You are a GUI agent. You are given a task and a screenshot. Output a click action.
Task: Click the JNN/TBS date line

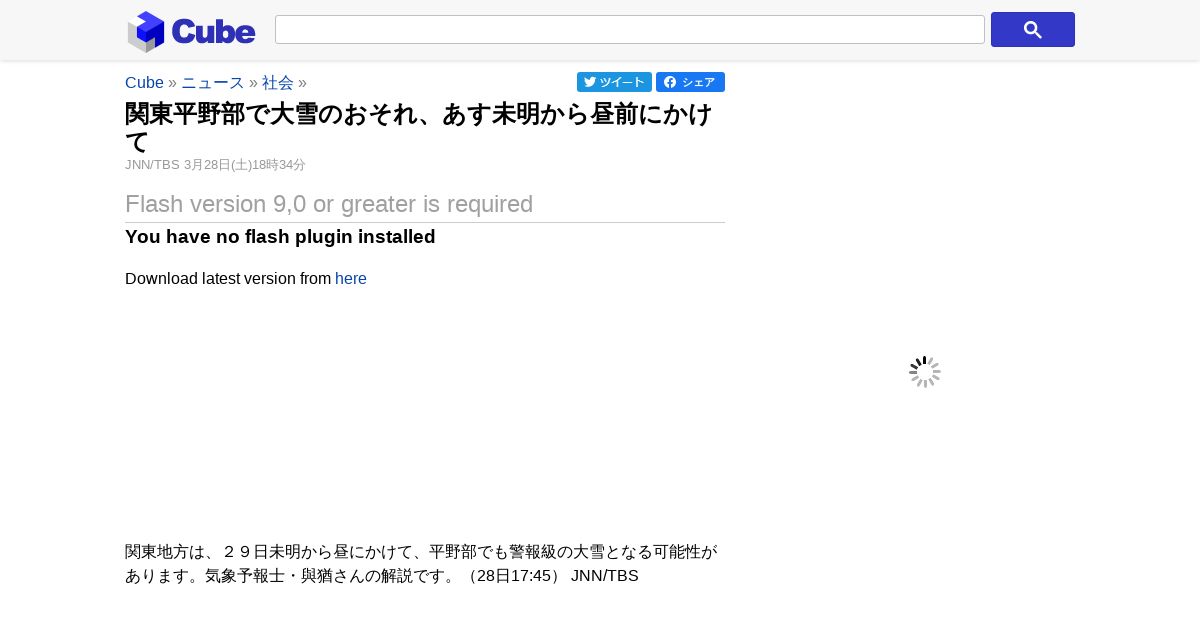click(215, 165)
